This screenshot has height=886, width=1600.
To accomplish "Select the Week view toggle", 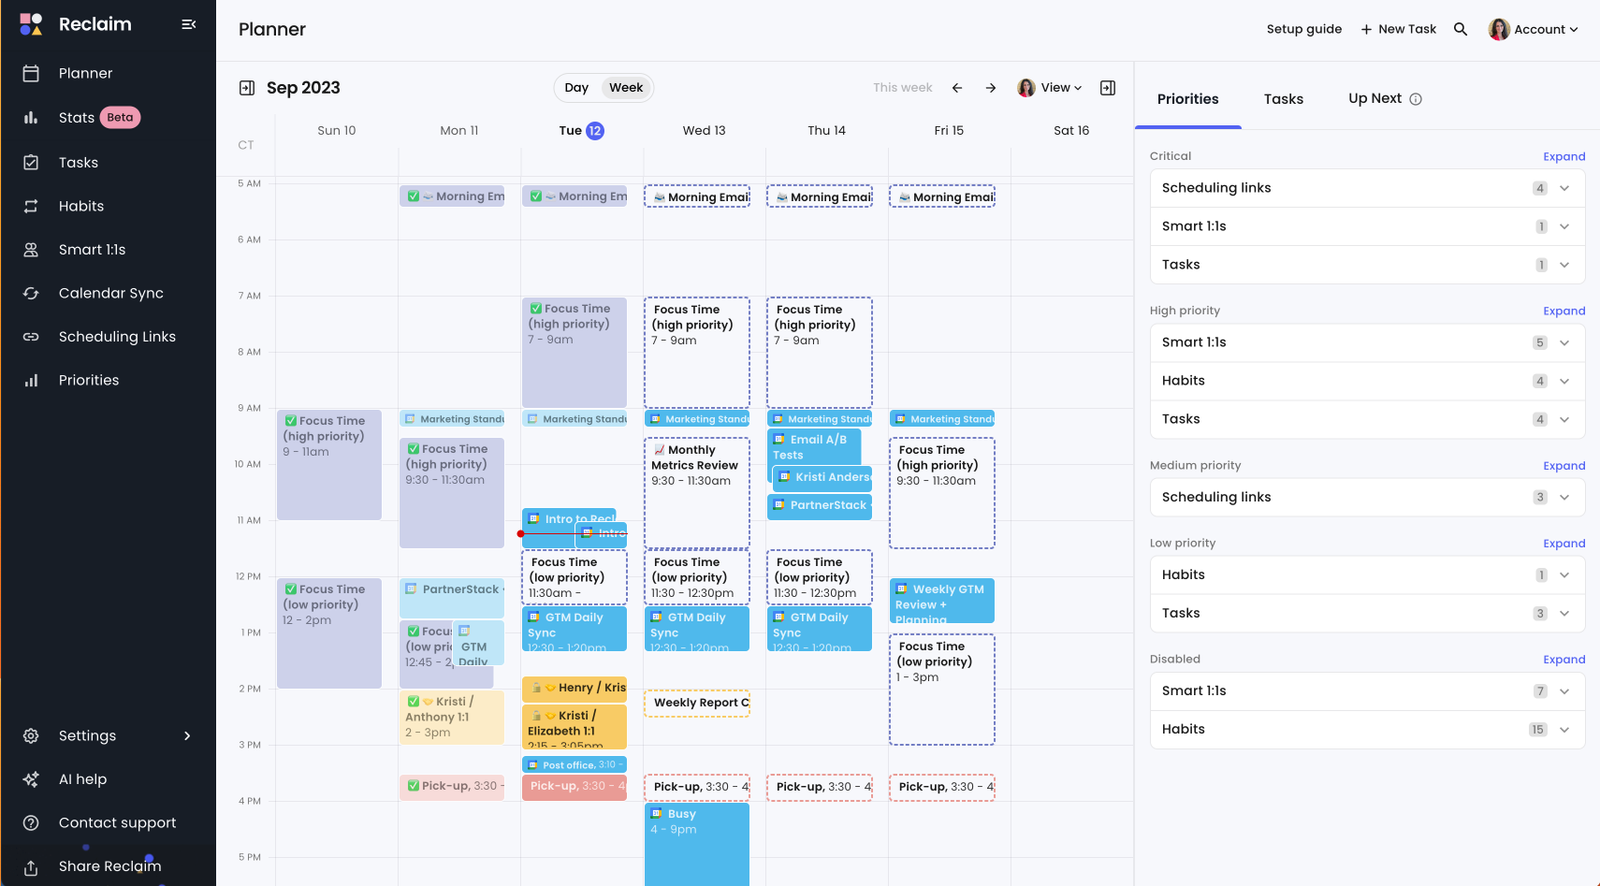I will click(x=626, y=88).
